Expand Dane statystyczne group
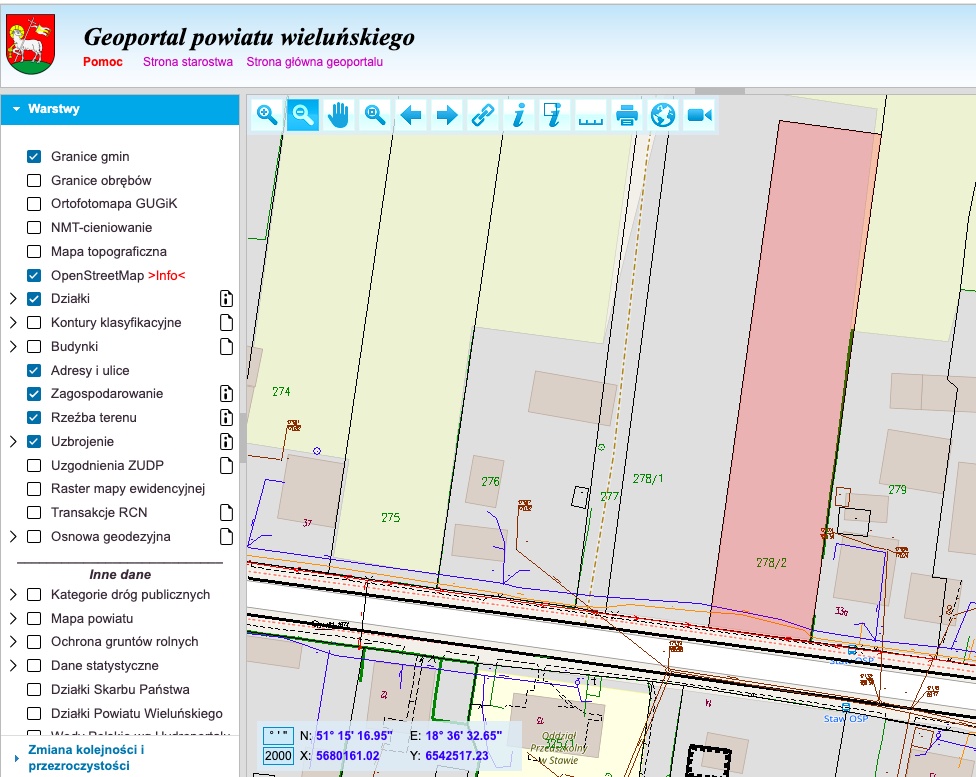 [x=13, y=666]
